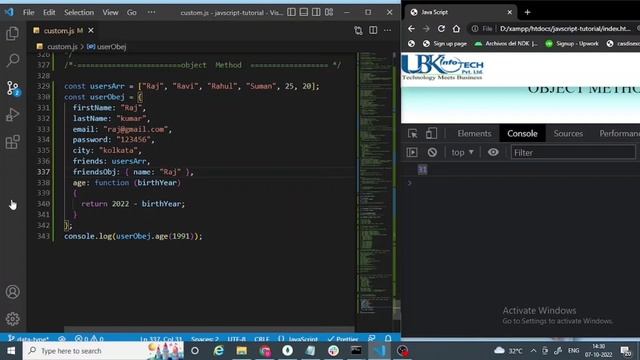Activate DevTools inspect element picker
This screenshot has height=360, width=640.
click(413, 133)
